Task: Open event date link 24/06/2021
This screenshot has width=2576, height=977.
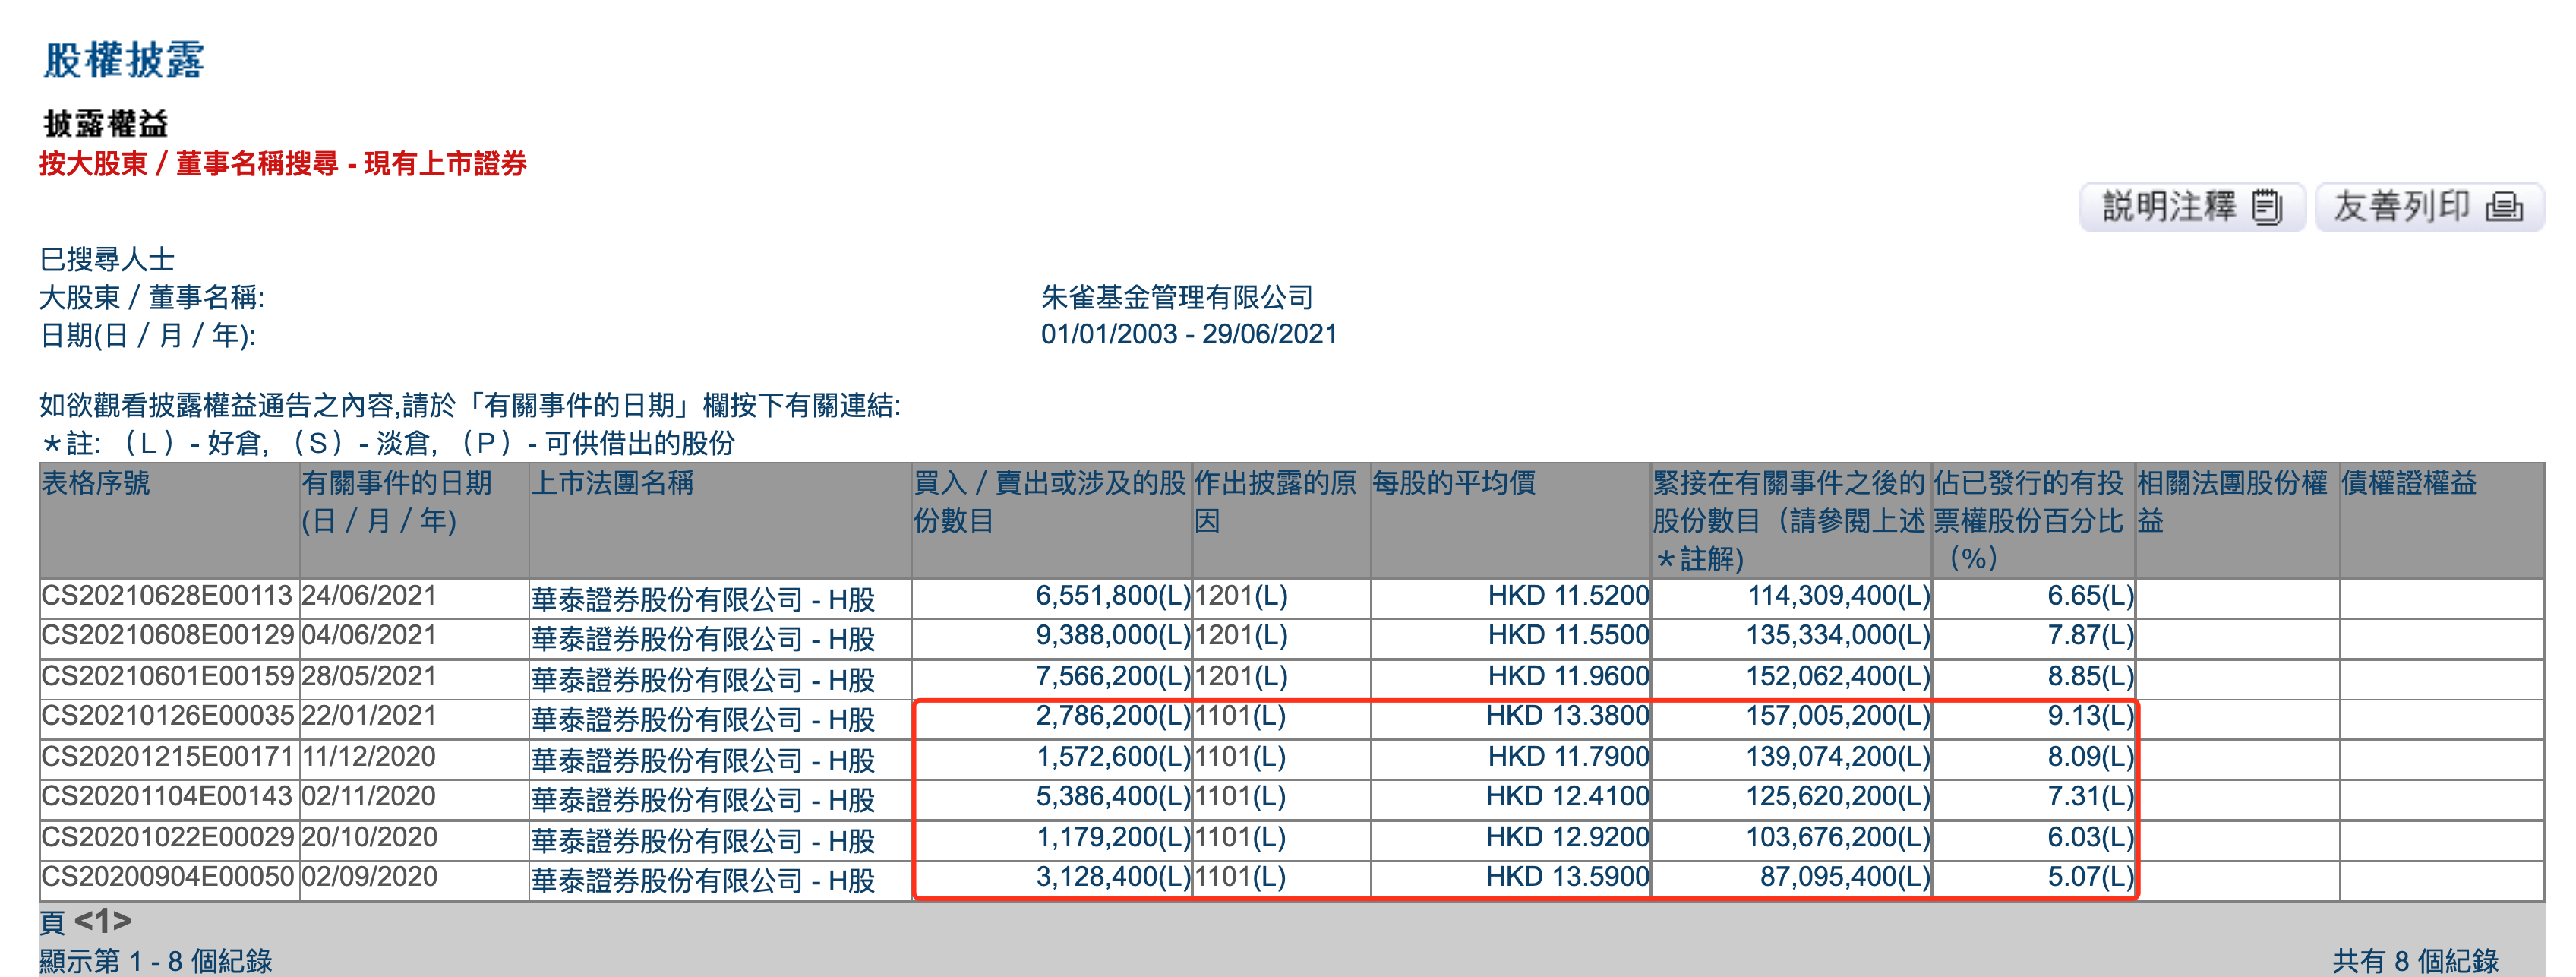Action: [x=369, y=596]
